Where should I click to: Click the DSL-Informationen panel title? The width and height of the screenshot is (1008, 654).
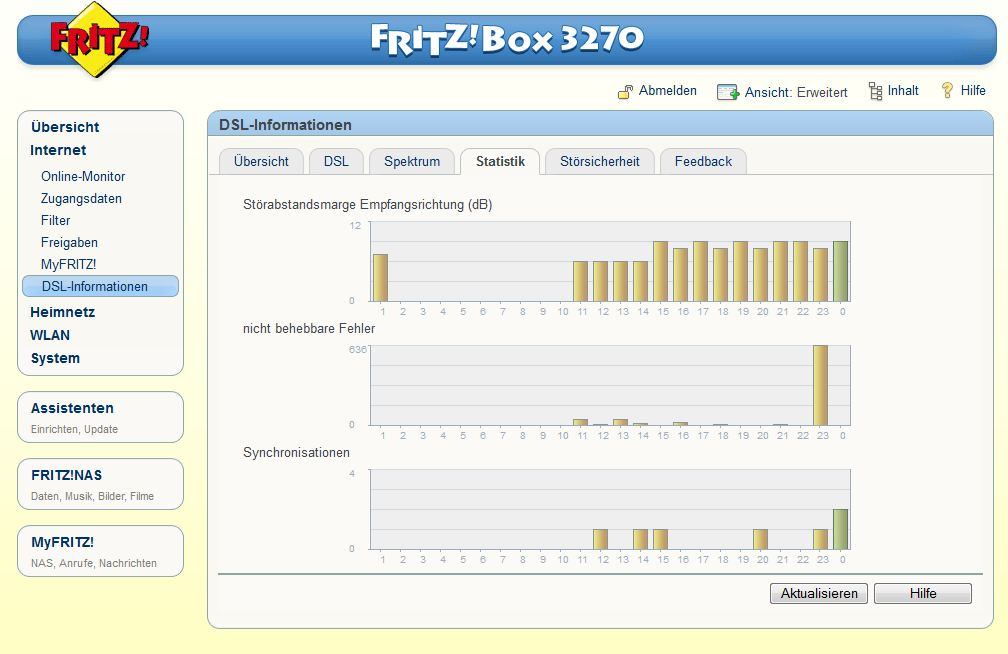[285, 125]
